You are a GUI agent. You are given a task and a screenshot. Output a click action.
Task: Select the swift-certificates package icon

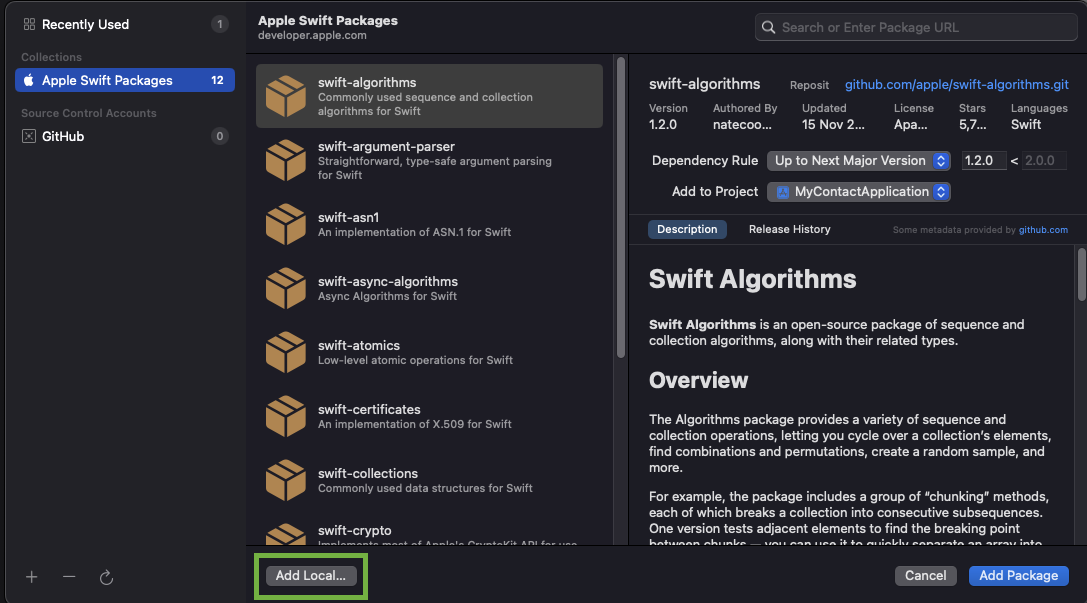click(286, 416)
